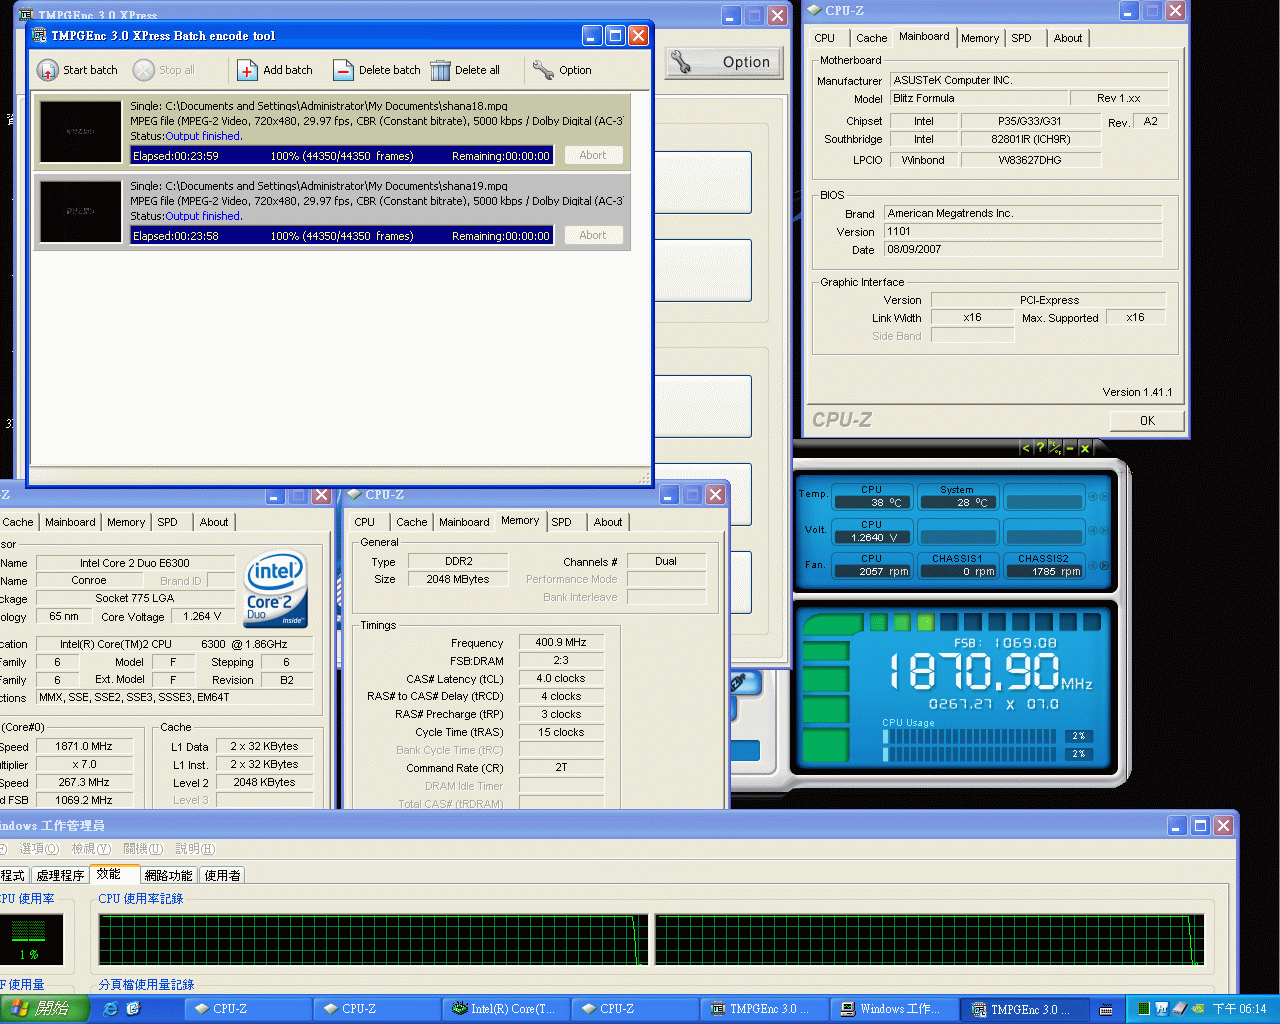
Task: Click the BIOS Date field 08/09/2007
Action: click(1023, 250)
